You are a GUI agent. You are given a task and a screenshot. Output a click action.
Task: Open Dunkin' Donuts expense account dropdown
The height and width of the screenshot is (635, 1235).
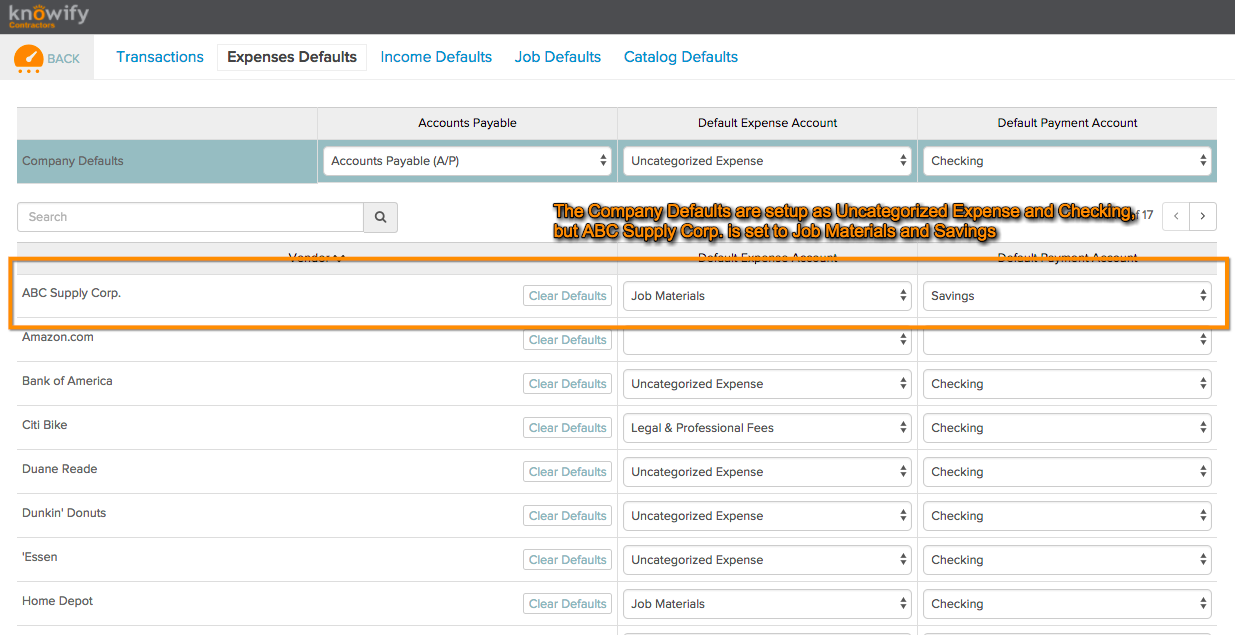click(x=767, y=516)
